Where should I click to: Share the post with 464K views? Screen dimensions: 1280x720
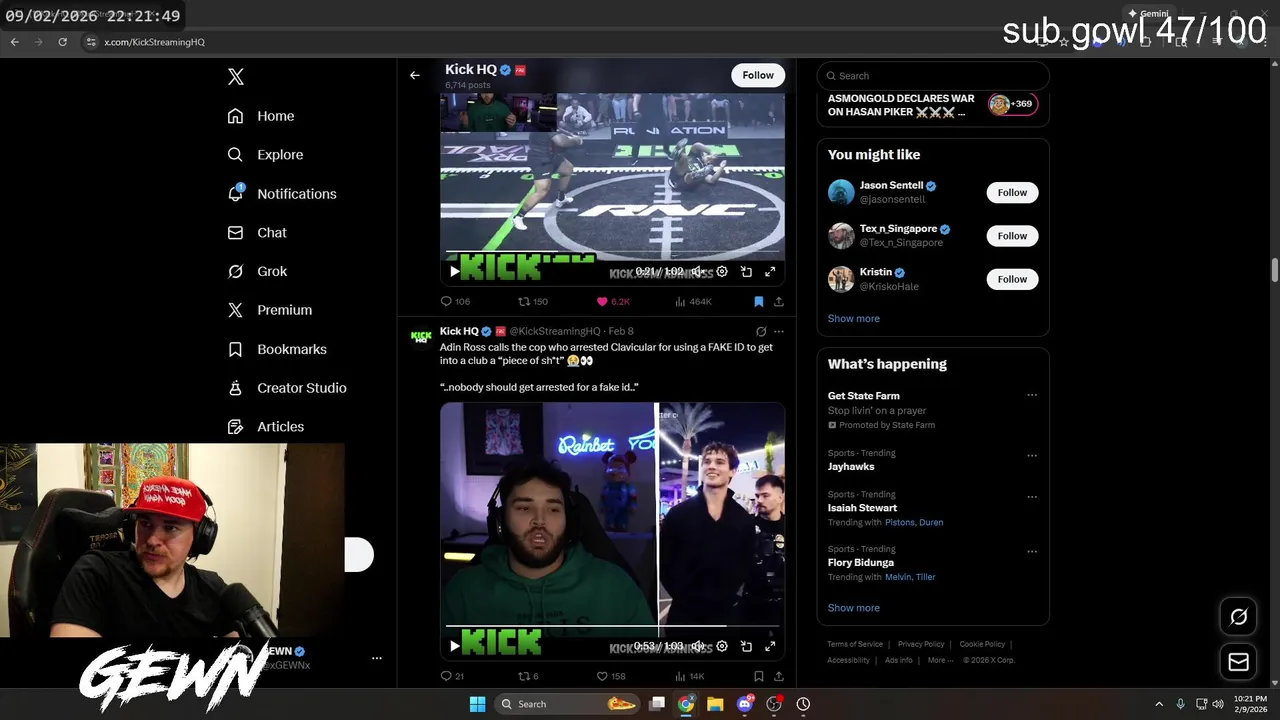(779, 301)
